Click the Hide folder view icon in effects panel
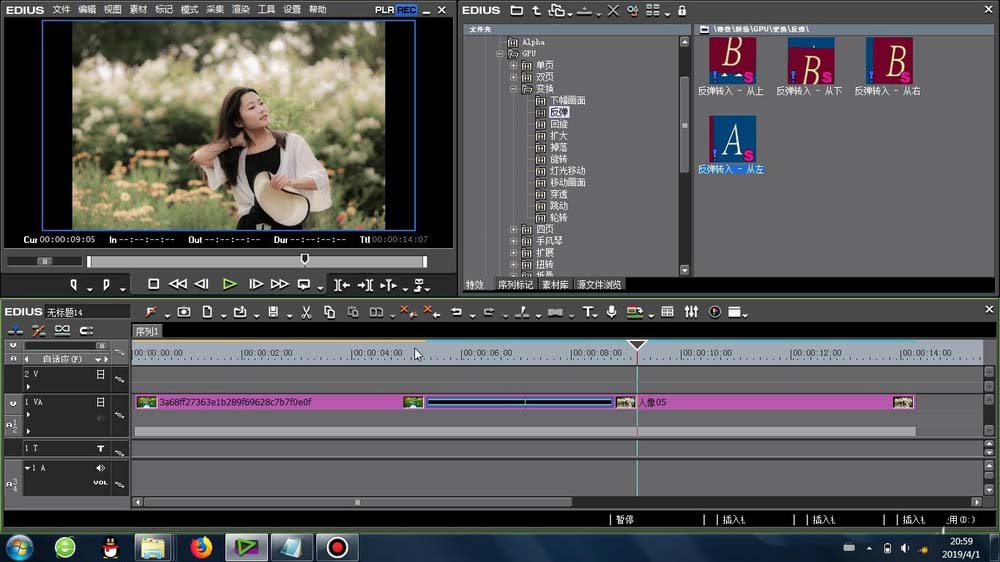Screen dimensions: 1000x562 coord(517,10)
